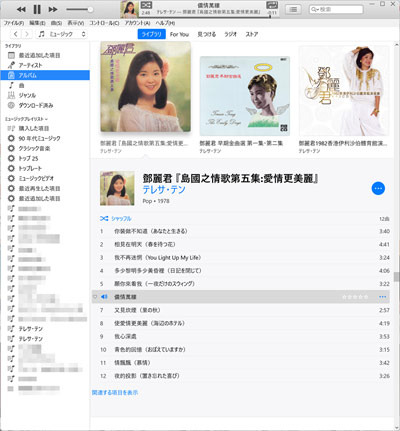The image size is (400, 431).
Task: Open the 編集(E) menu
Action: point(37,23)
